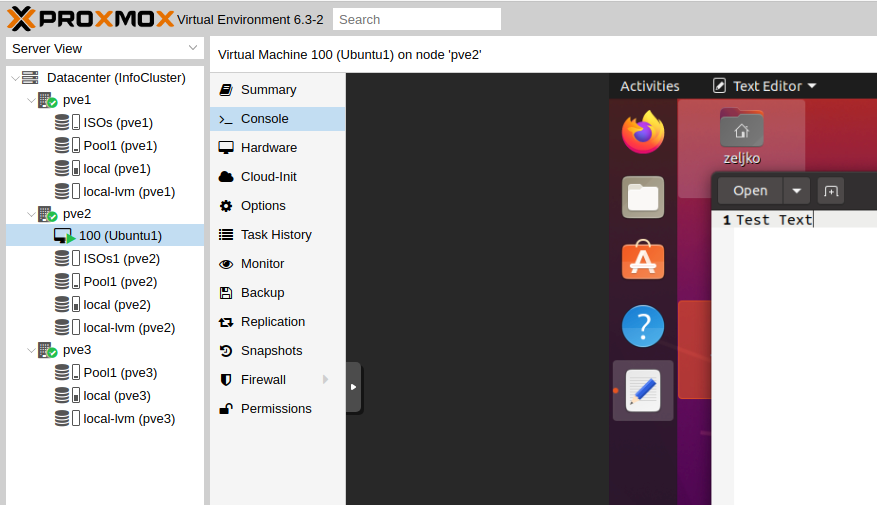The height and width of the screenshot is (505, 877).
Task: Select the ISOs (pve1) storage icon
Action: 67,122
